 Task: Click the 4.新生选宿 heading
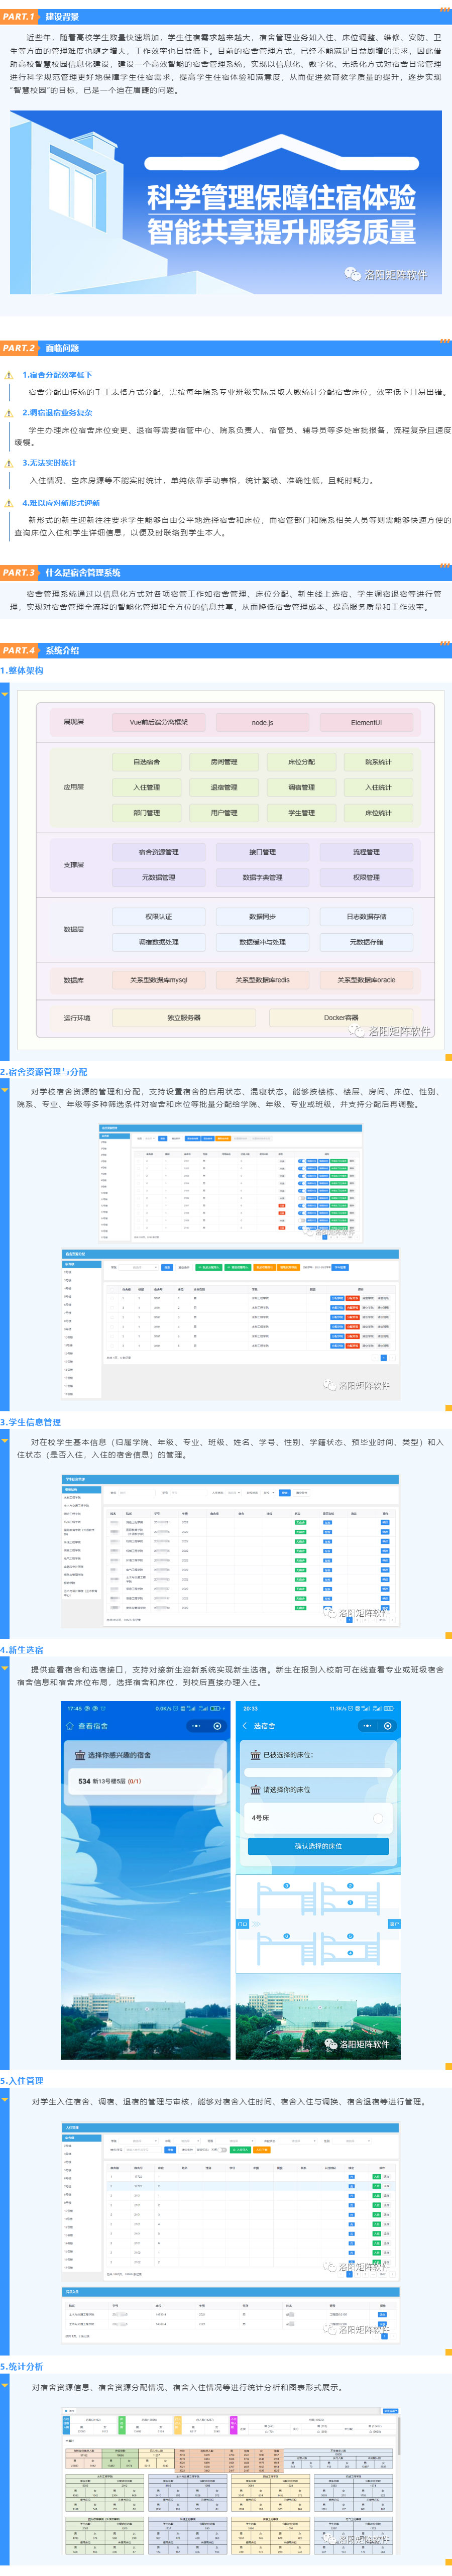click(x=22, y=1649)
